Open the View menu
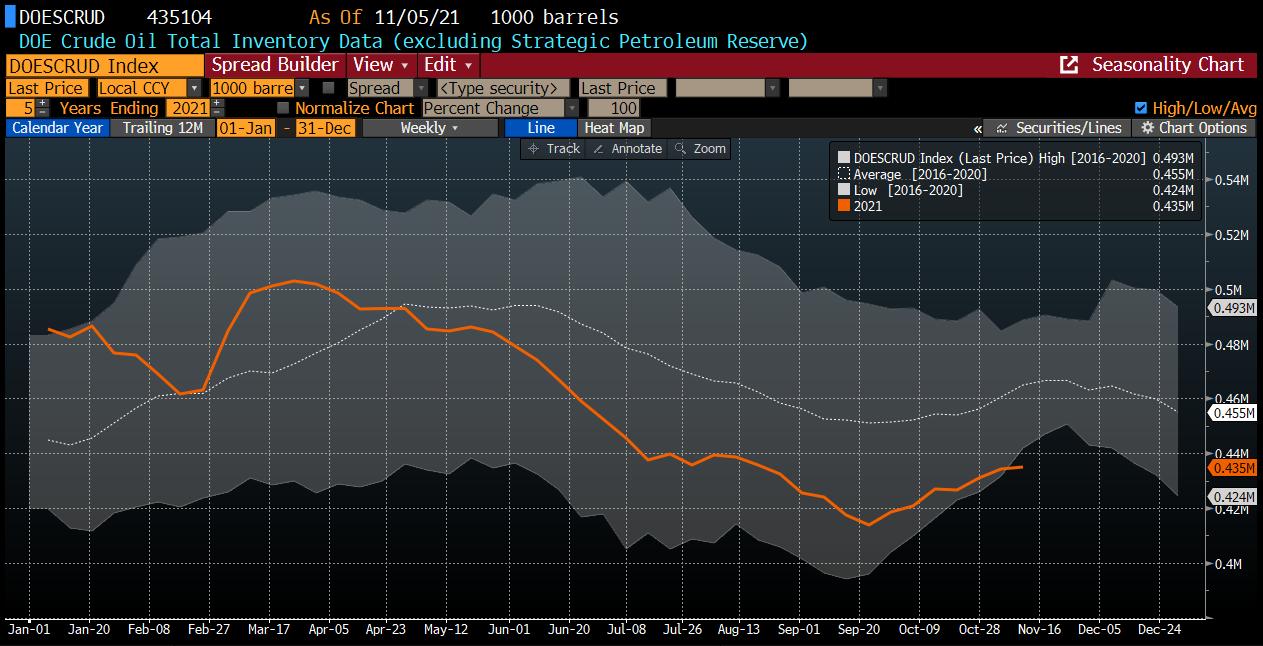Image resolution: width=1263 pixels, height=646 pixels. (381, 65)
